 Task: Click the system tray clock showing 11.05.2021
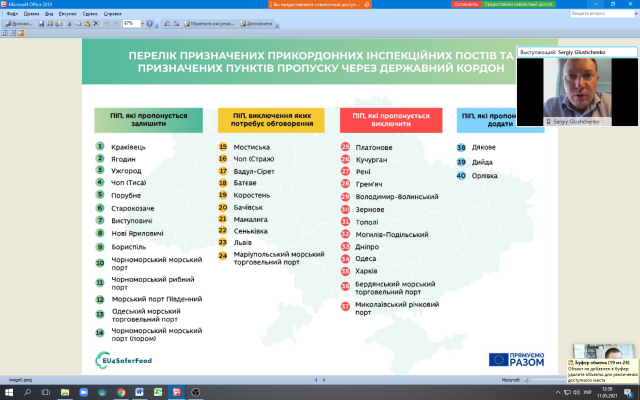pyautogui.click(x=607, y=393)
